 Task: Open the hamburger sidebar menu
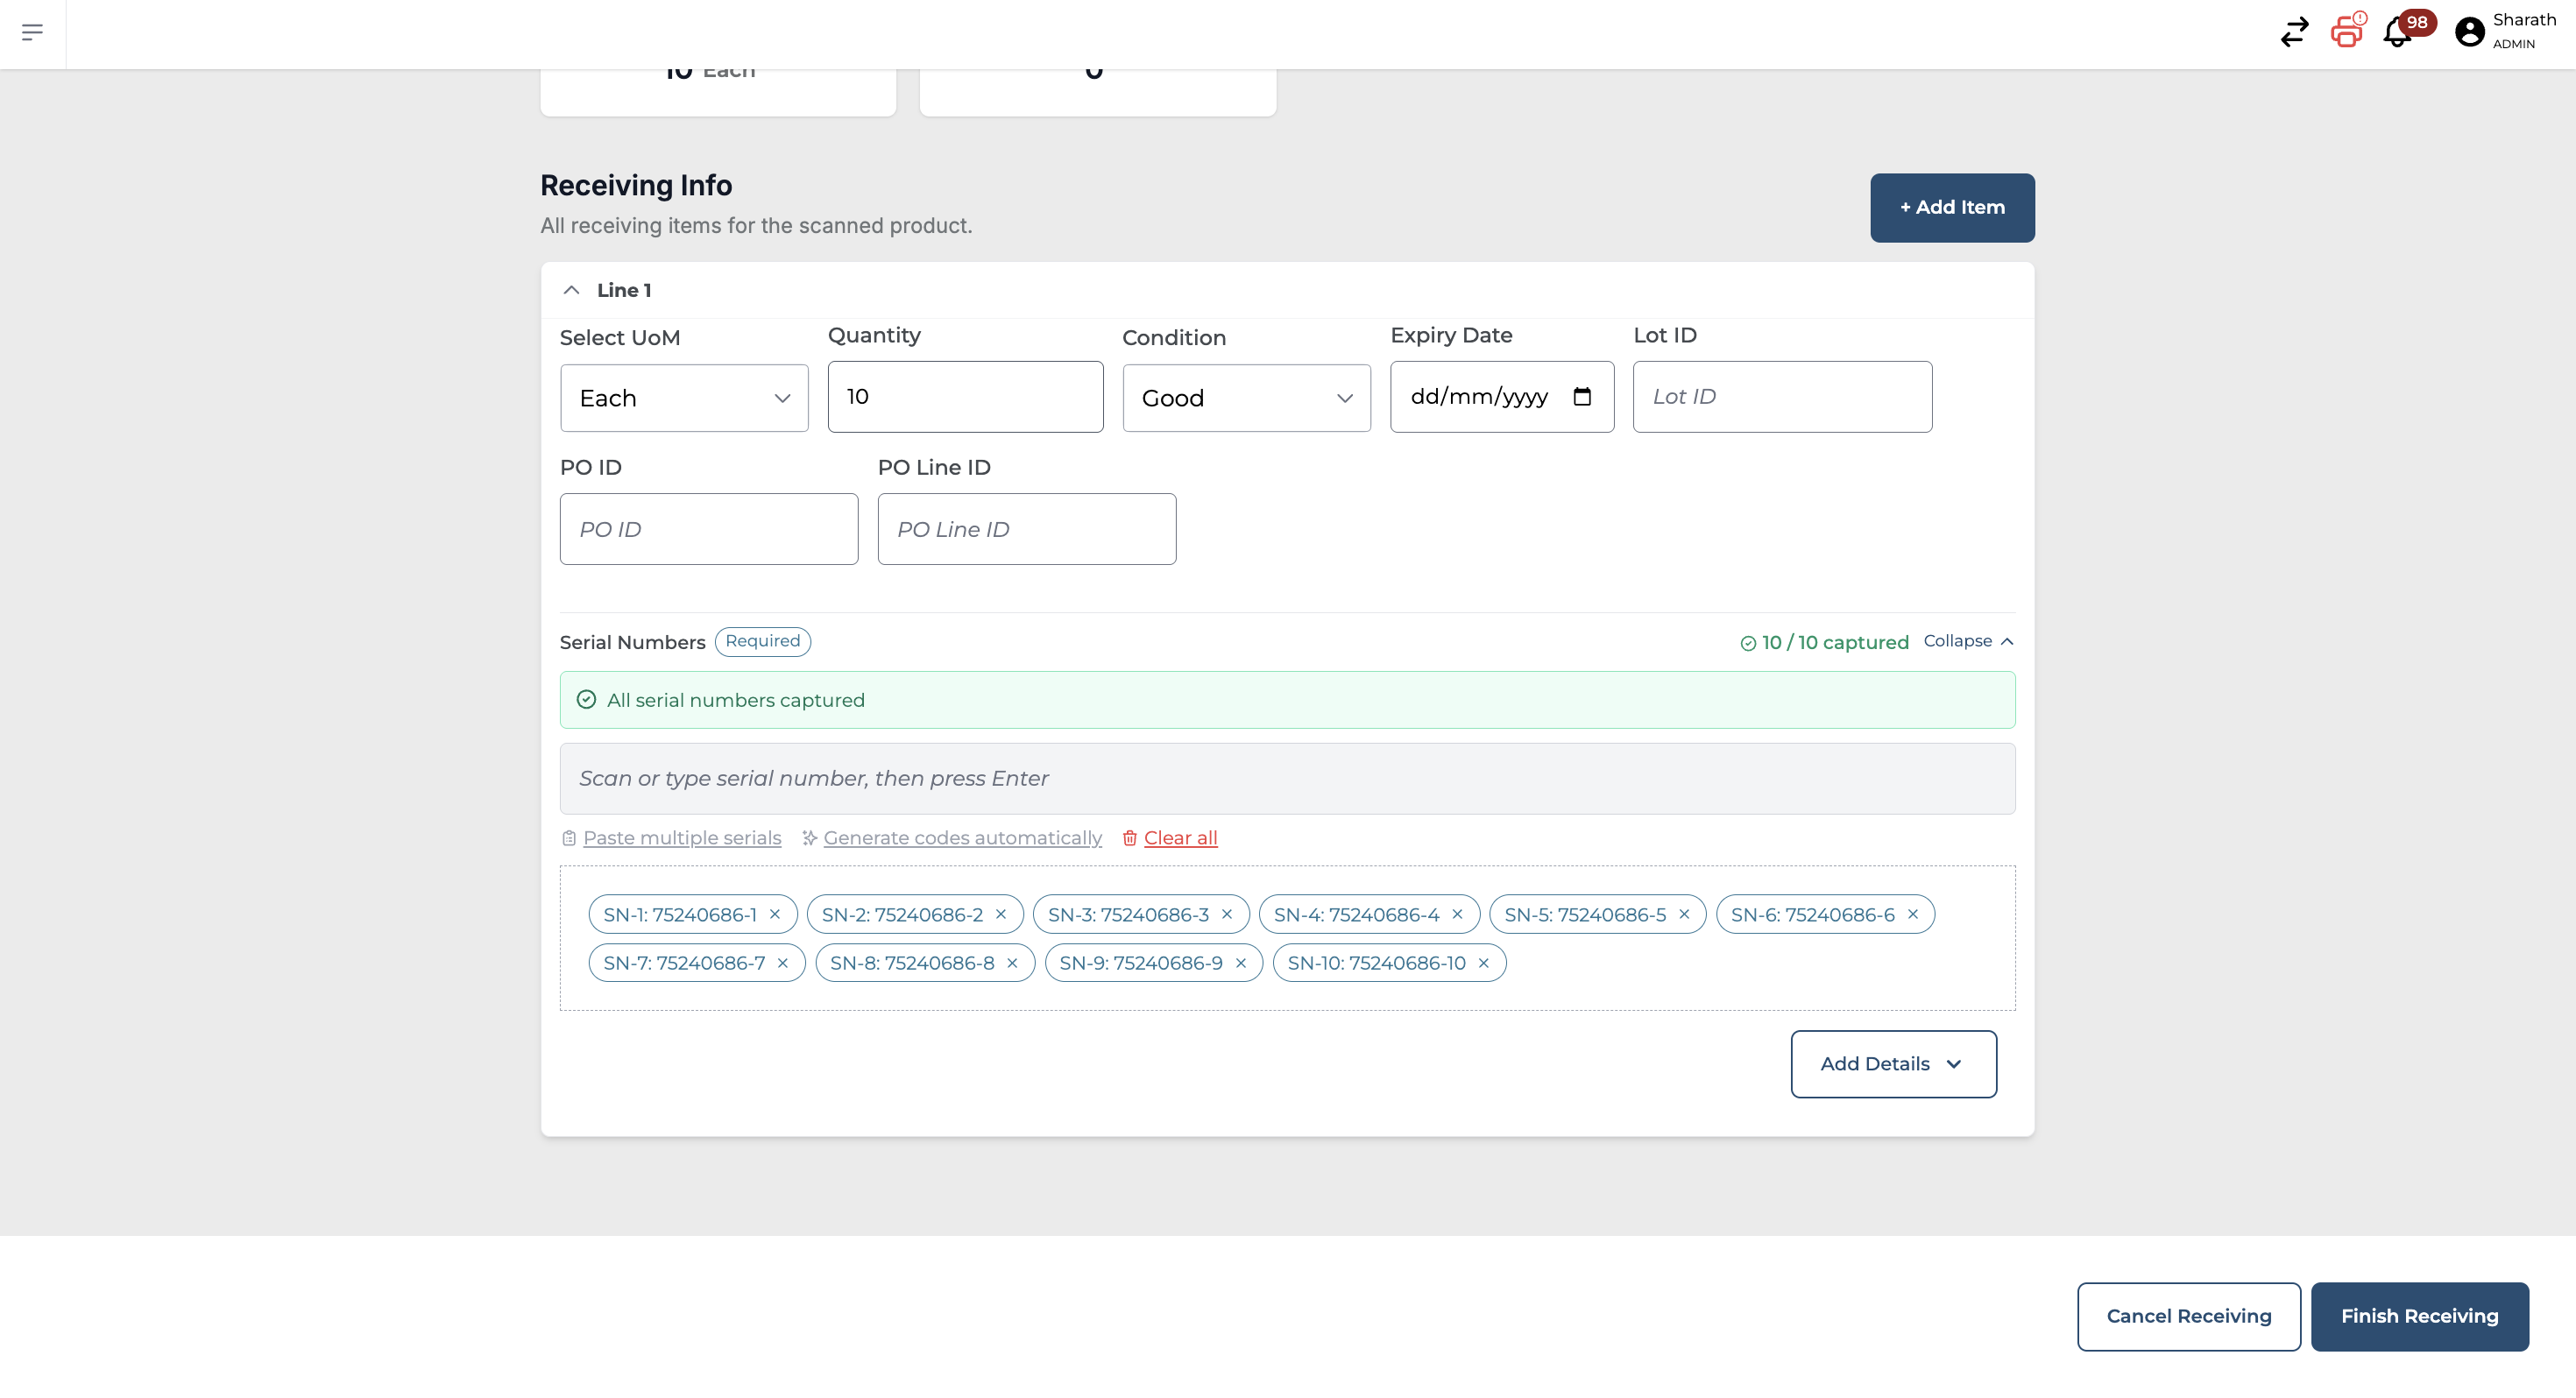pos(32,32)
